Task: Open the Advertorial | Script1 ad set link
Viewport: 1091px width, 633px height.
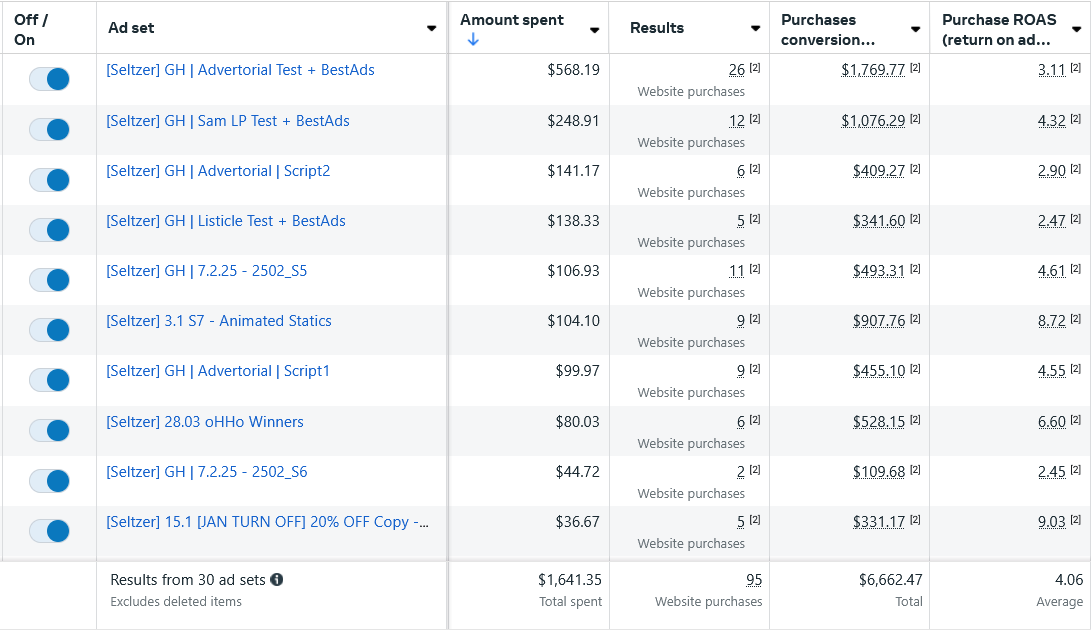Action: 218,371
